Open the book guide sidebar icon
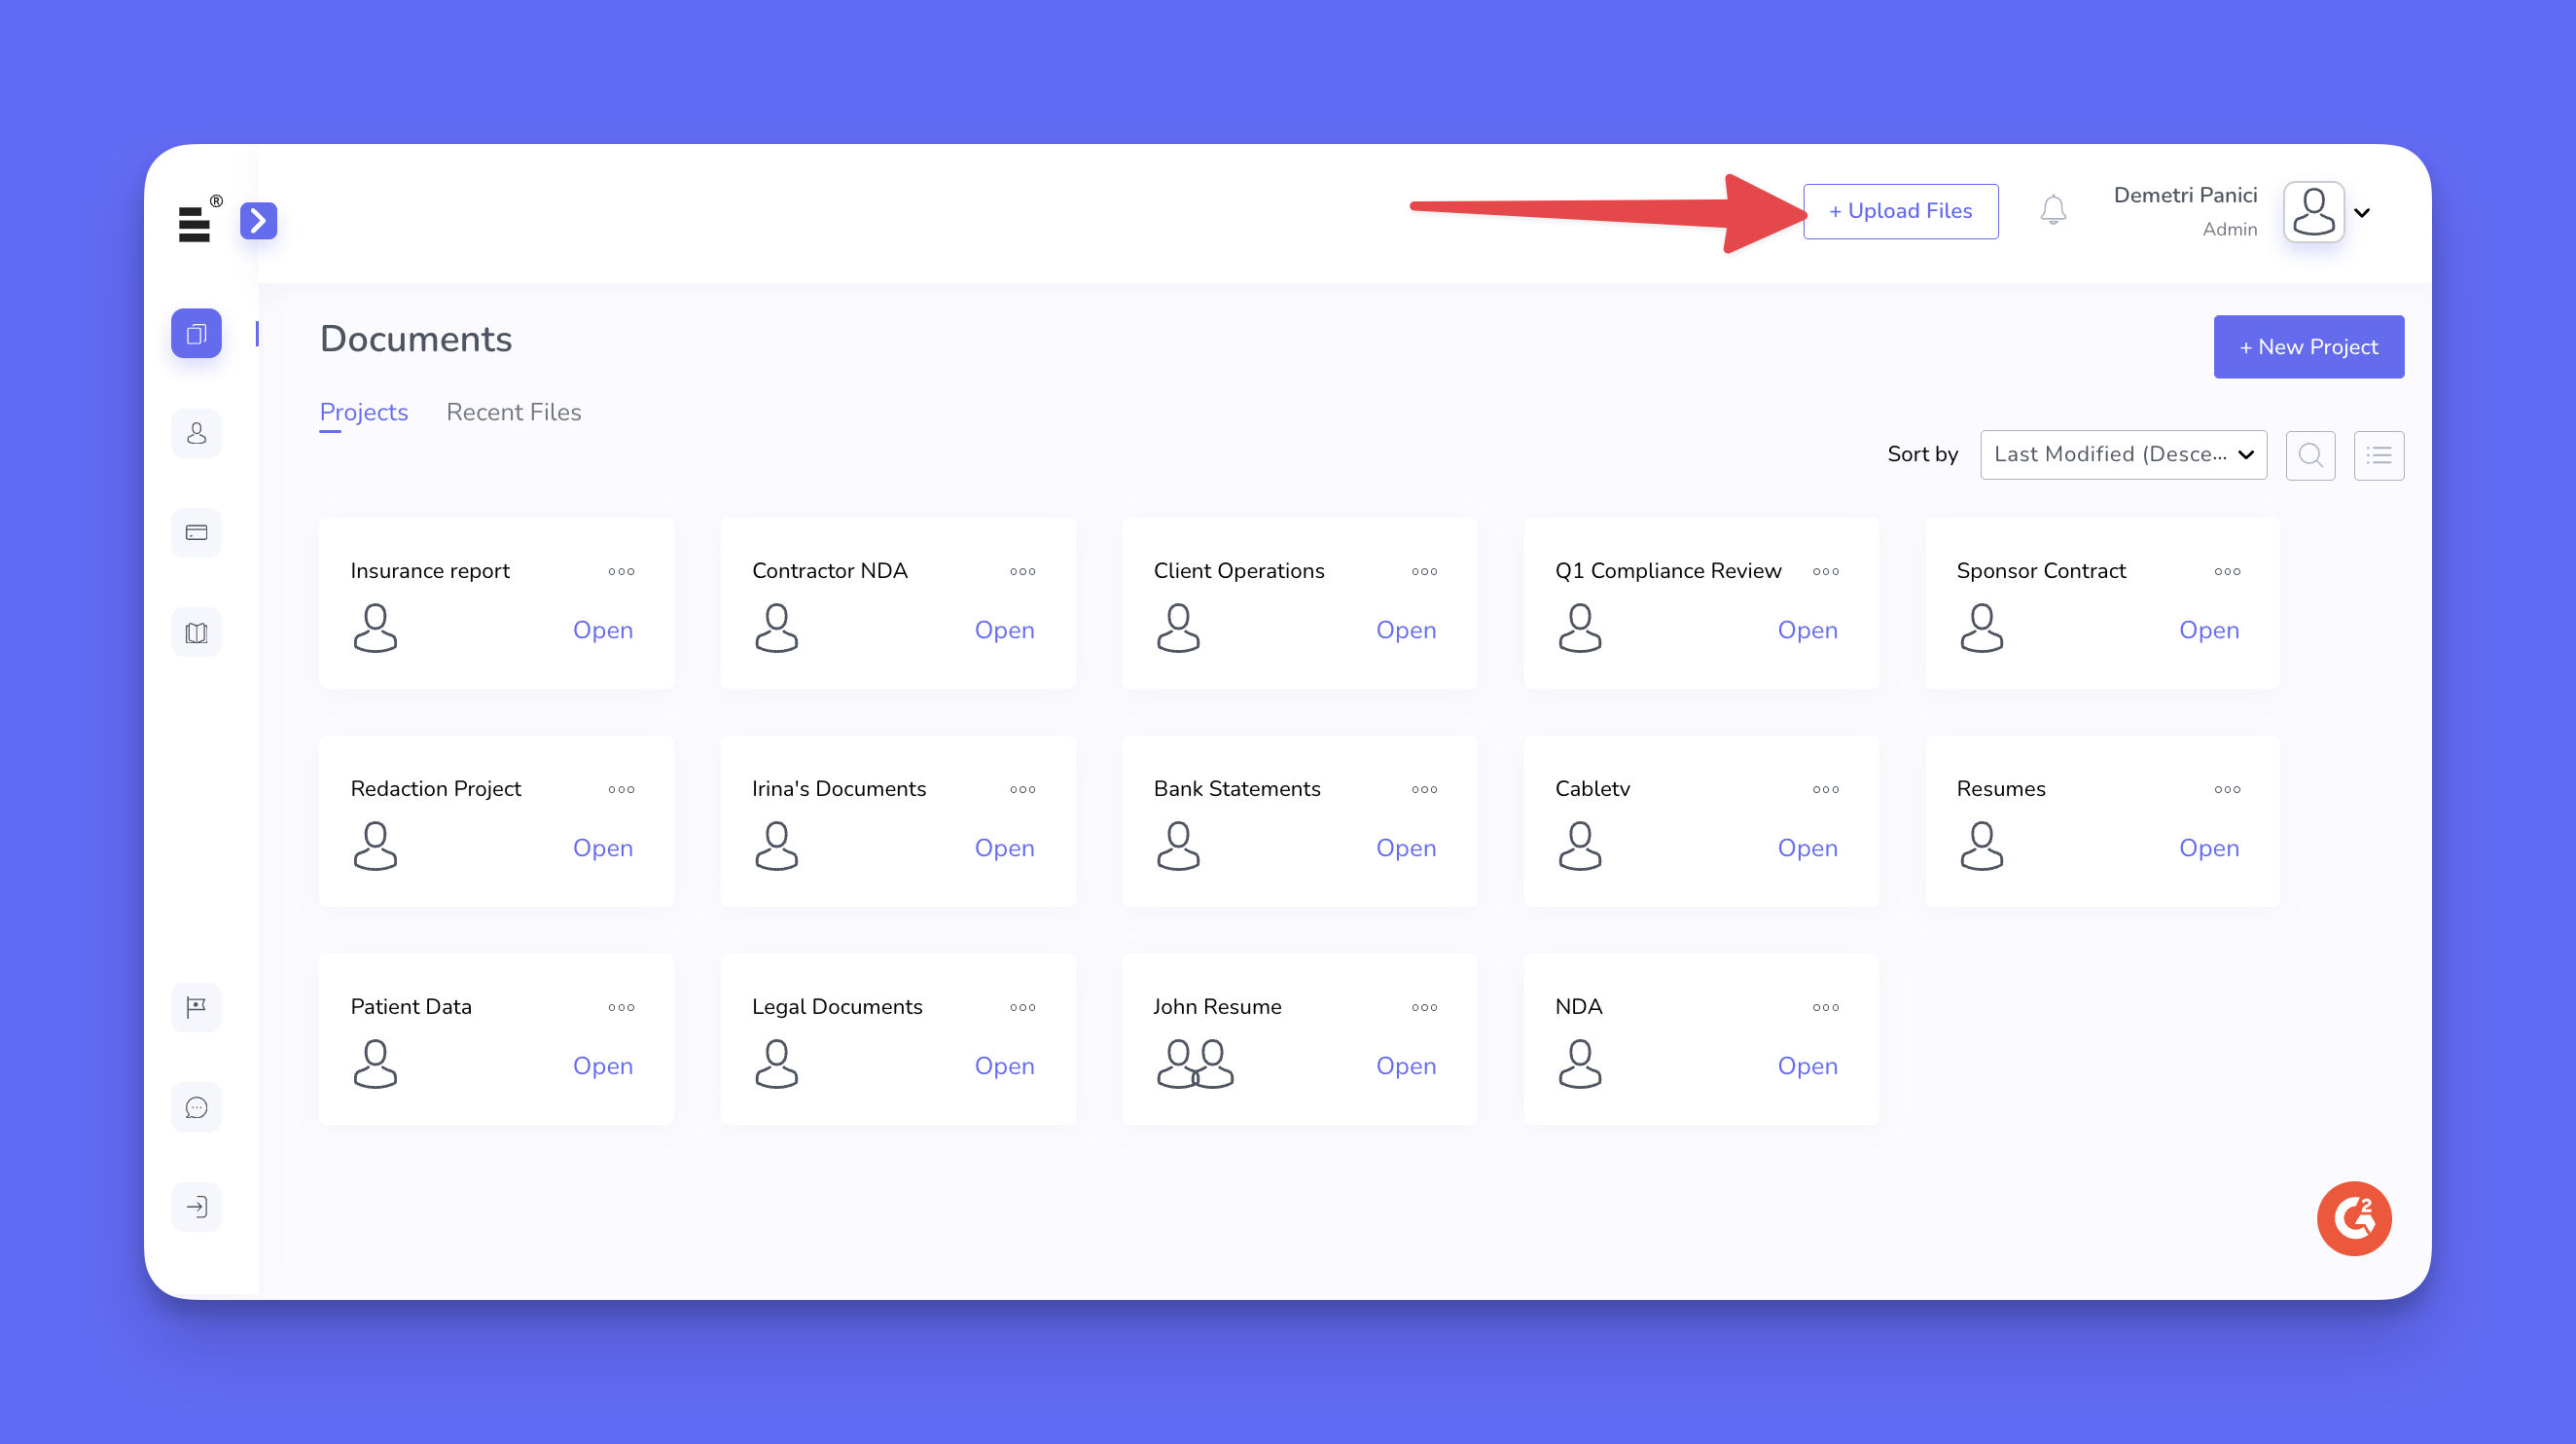The width and height of the screenshot is (2576, 1444). (x=196, y=632)
